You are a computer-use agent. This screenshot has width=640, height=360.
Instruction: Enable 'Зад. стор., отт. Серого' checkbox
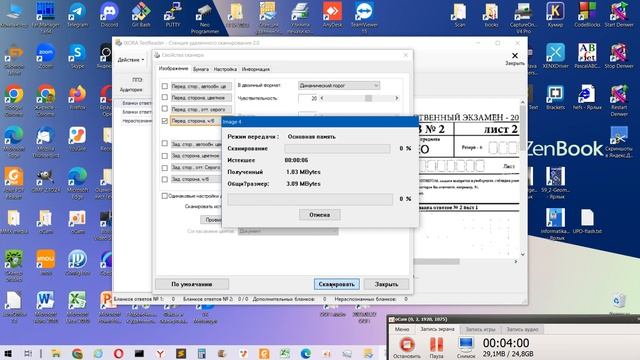[164, 167]
